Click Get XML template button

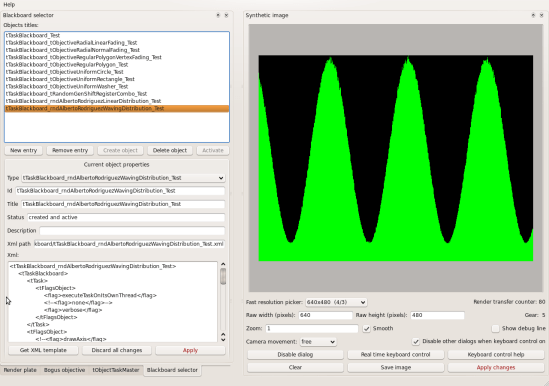pyautogui.click(x=43, y=350)
